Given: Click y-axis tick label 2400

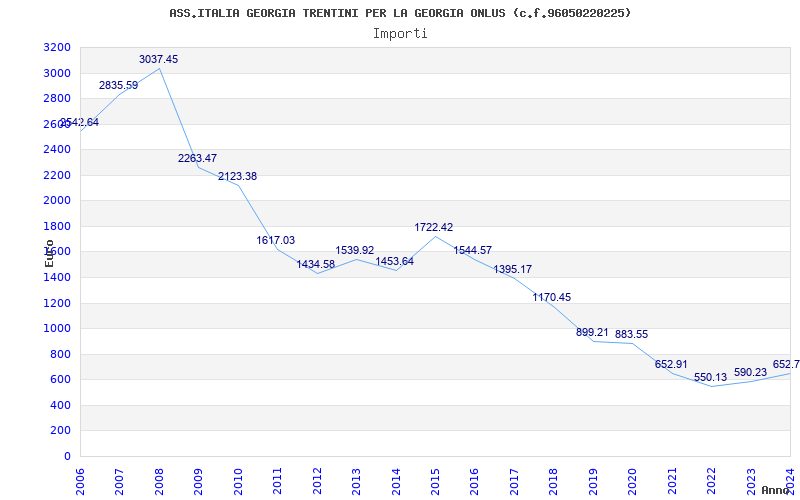Looking at the screenshot, I should click(x=57, y=149).
